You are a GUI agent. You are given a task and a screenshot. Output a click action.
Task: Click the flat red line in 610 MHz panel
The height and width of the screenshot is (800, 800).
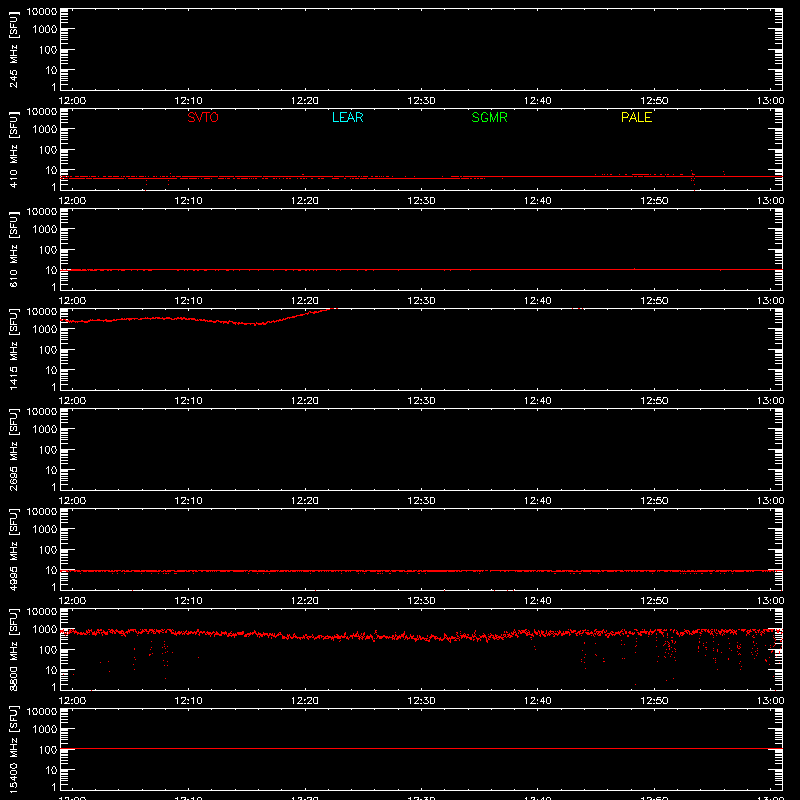[421, 269]
